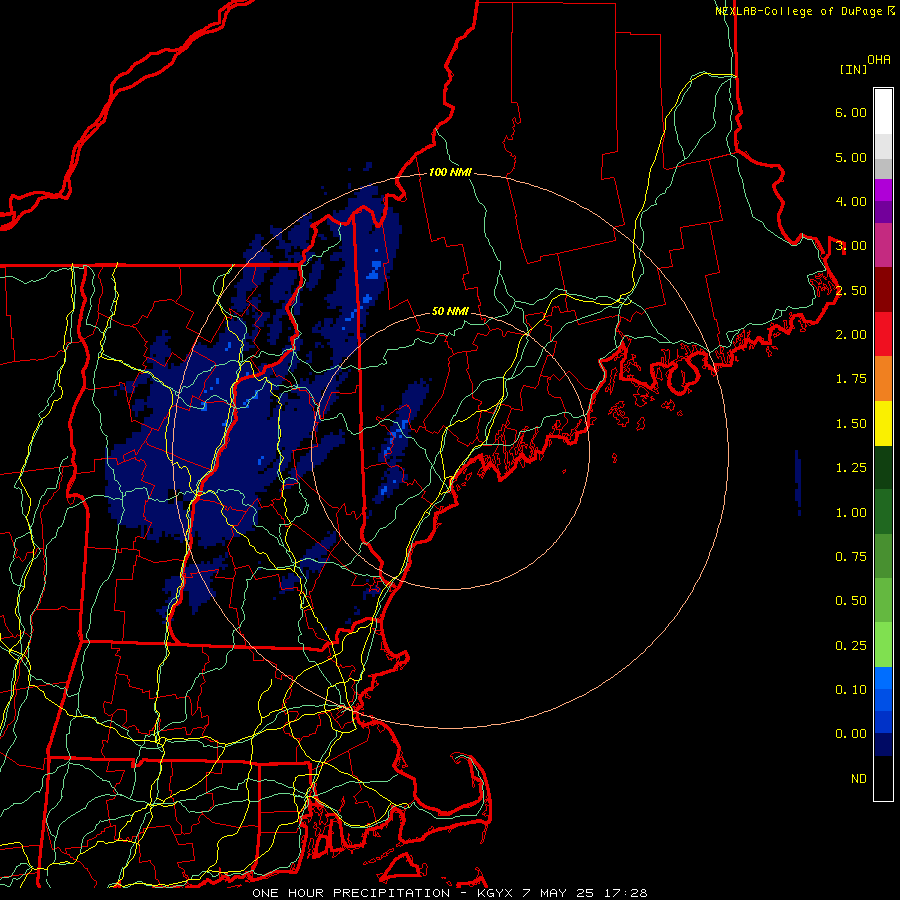Select the 2.50 legend value
The height and width of the screenshot is (900, 900).
[851, 290]
